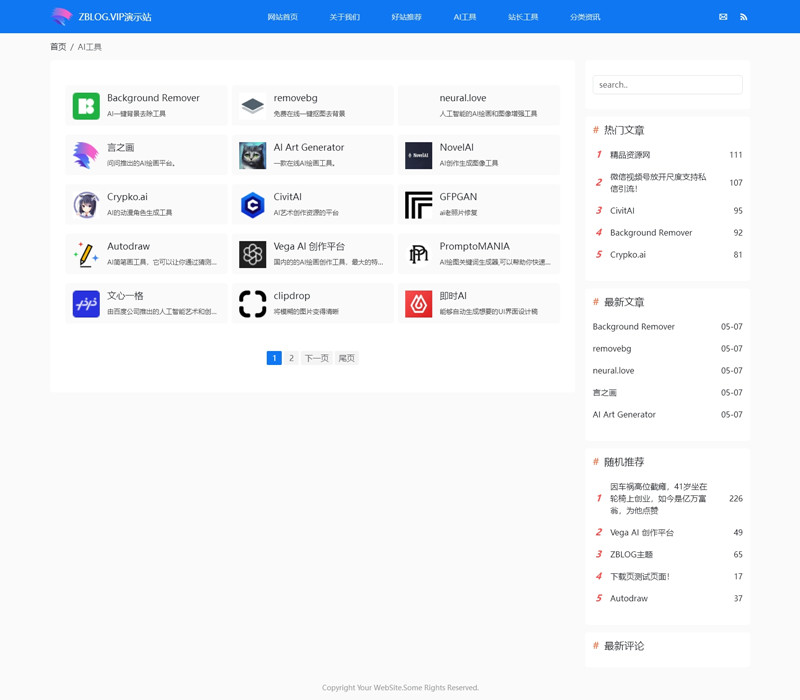Click the Vega AI knot logo icon
This screenshot has height=700, width=800.
coord(253,255)
